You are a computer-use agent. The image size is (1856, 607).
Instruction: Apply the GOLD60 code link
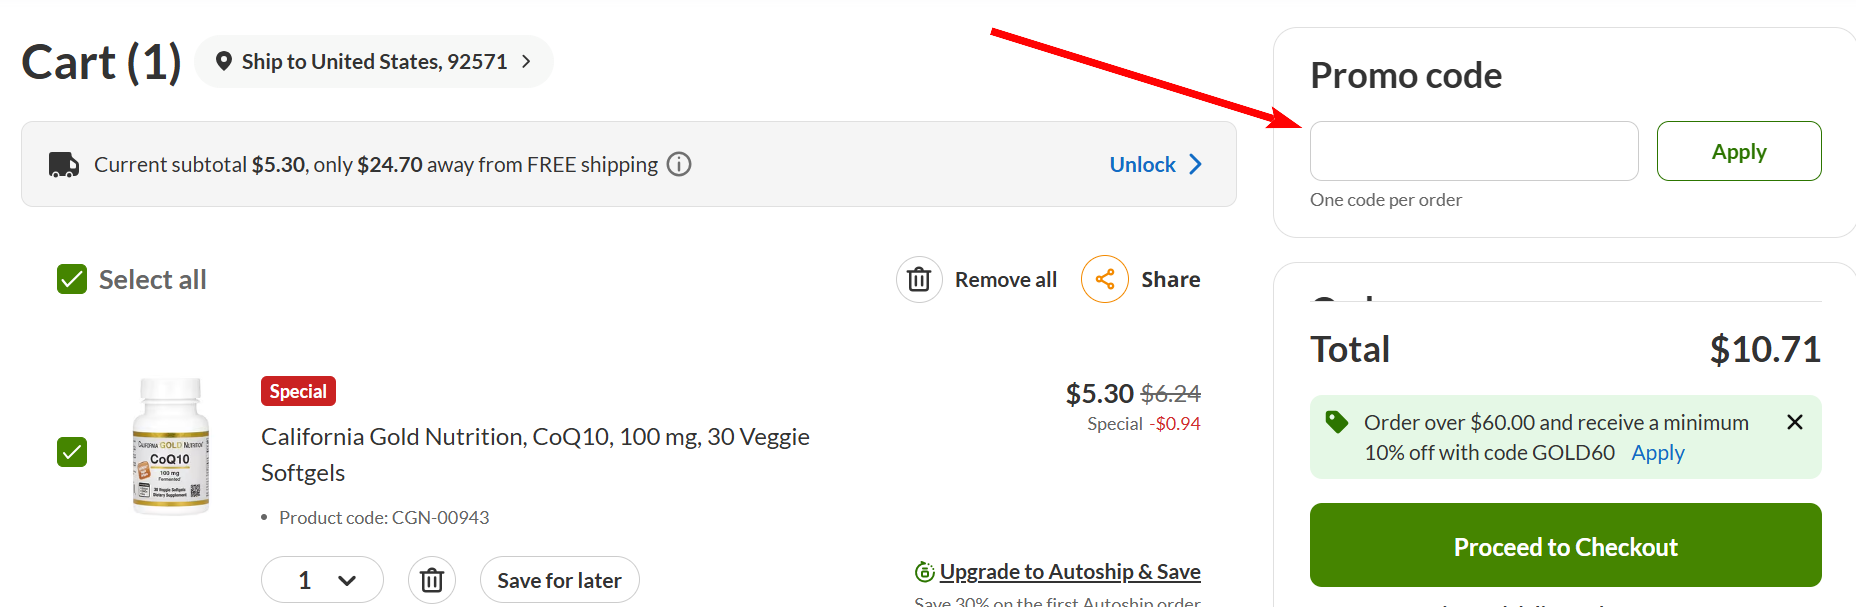(1658, 453)
